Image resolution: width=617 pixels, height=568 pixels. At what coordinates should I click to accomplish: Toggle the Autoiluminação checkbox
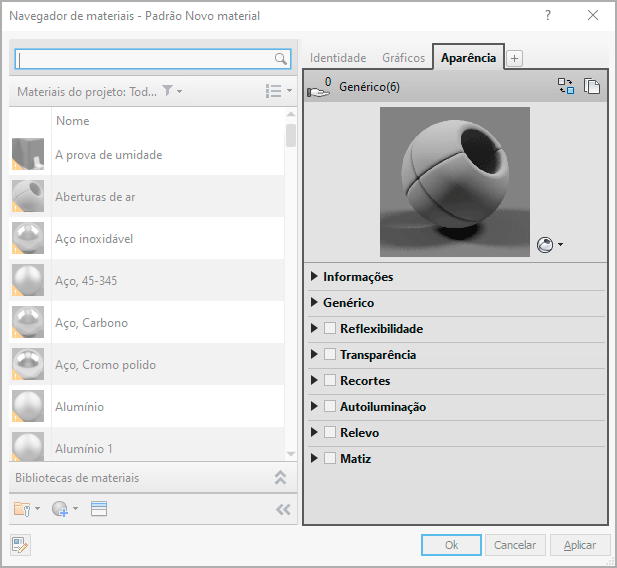330,406
